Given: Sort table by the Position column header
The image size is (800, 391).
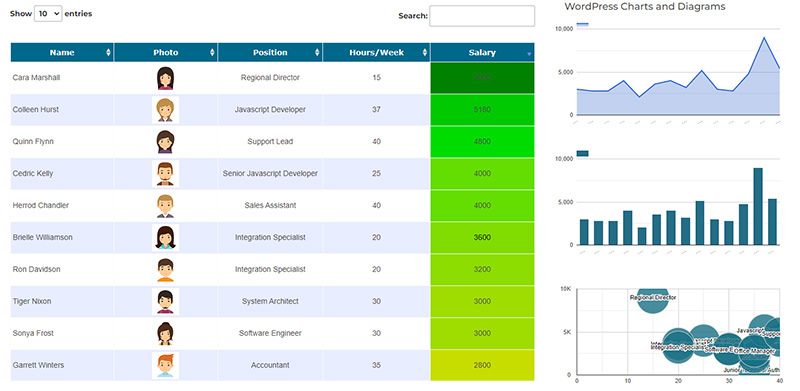Looking at the screenshot, I should click(x=270, y=53).
